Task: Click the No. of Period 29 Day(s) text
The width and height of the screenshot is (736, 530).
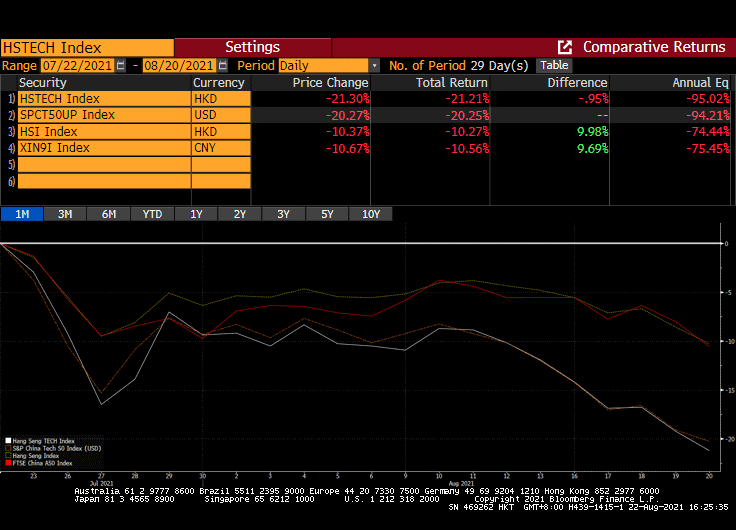Action: pos(459,66)
